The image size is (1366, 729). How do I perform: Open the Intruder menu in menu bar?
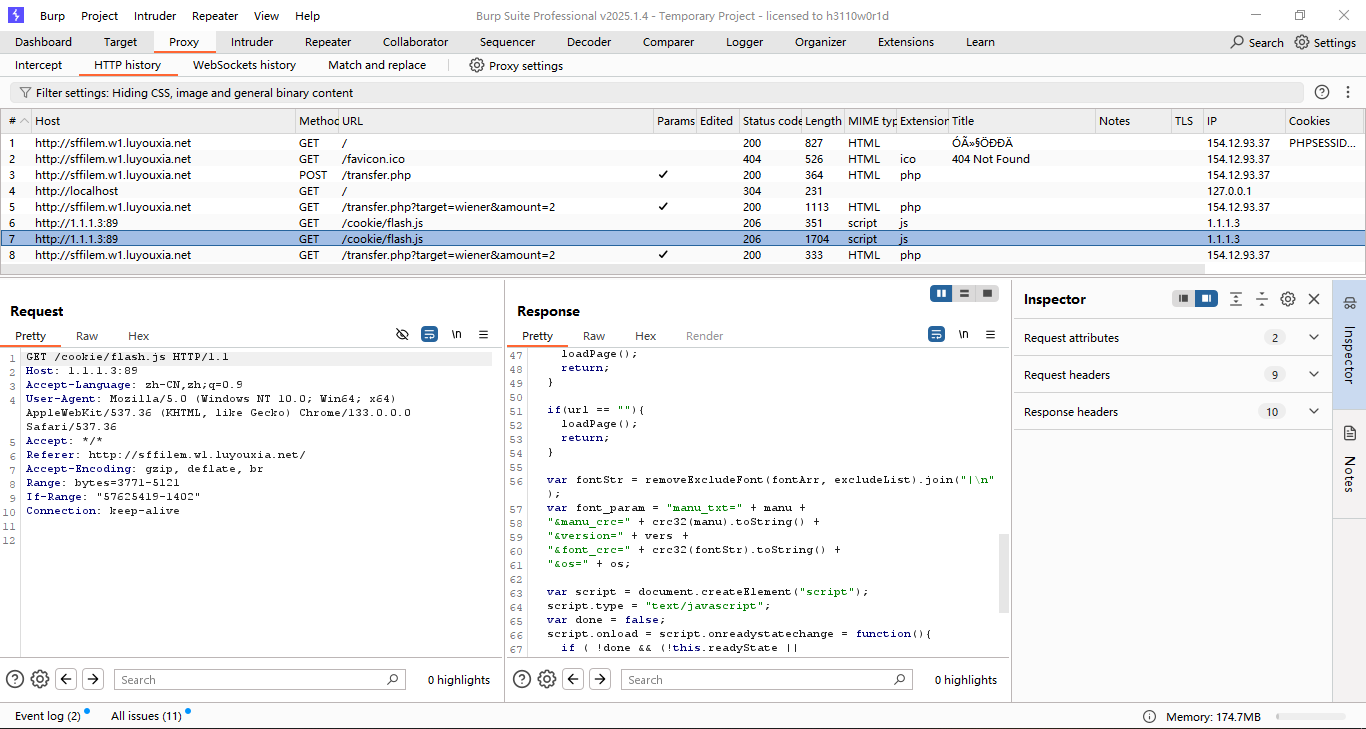tap(155, 16)
